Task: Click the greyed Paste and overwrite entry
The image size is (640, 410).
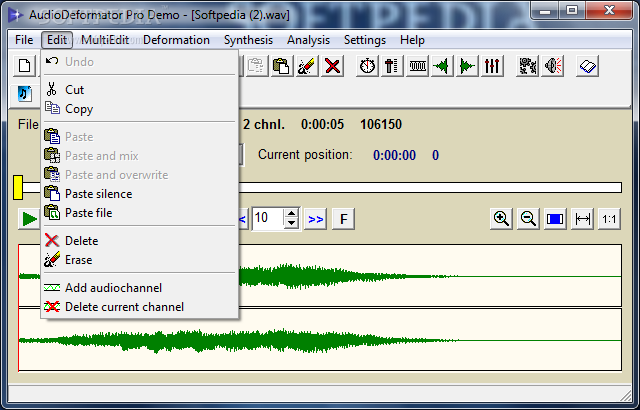Action: [140, 175]
